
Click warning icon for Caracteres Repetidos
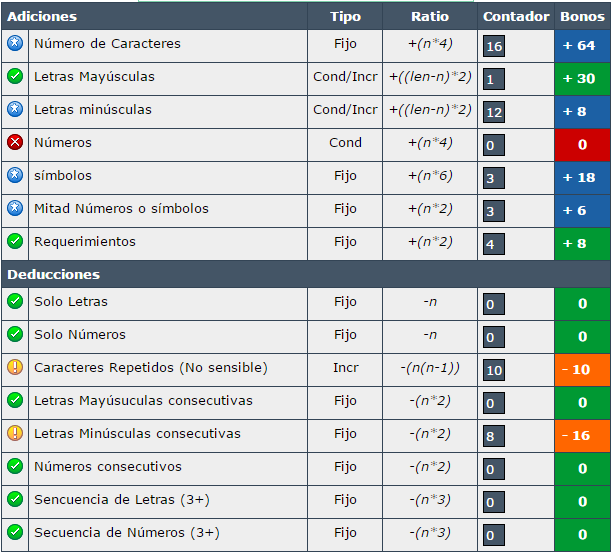click(15, 367)
